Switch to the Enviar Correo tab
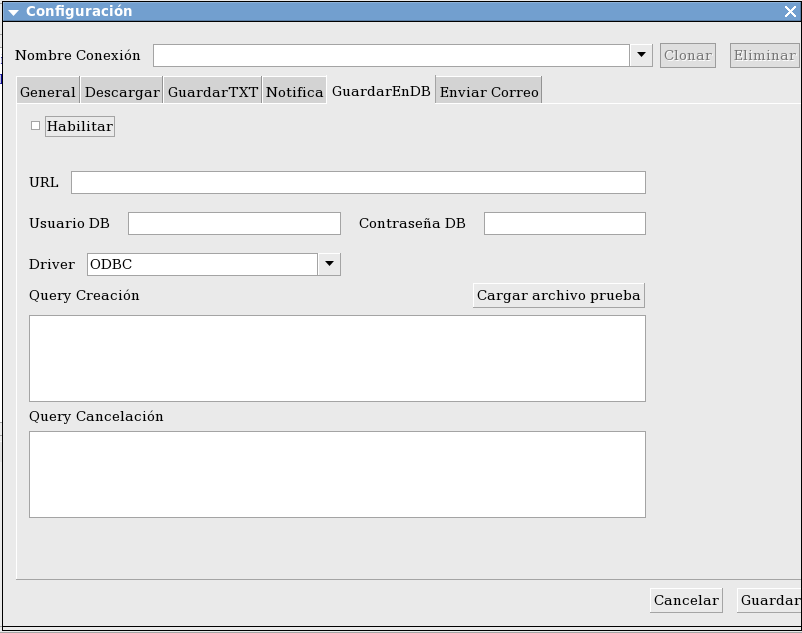802x633 pixels. coord(489,92)
